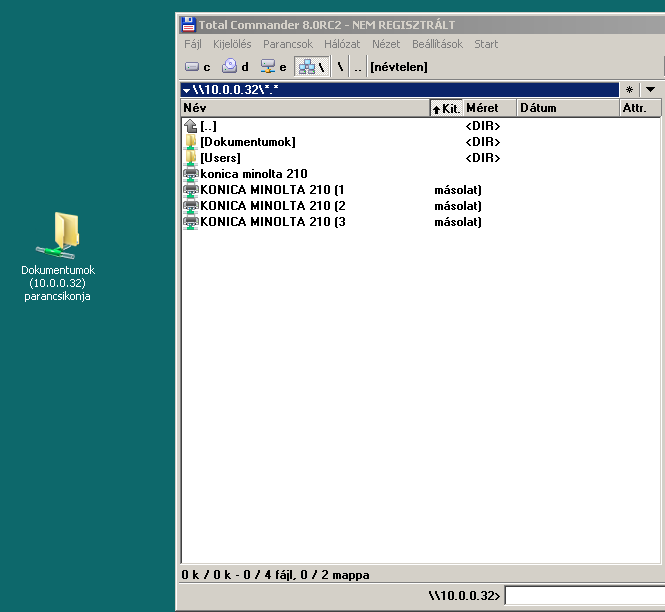Go to root directory backslash button
The height and width of the screenshot is (612, 665).
coord(340,67)
